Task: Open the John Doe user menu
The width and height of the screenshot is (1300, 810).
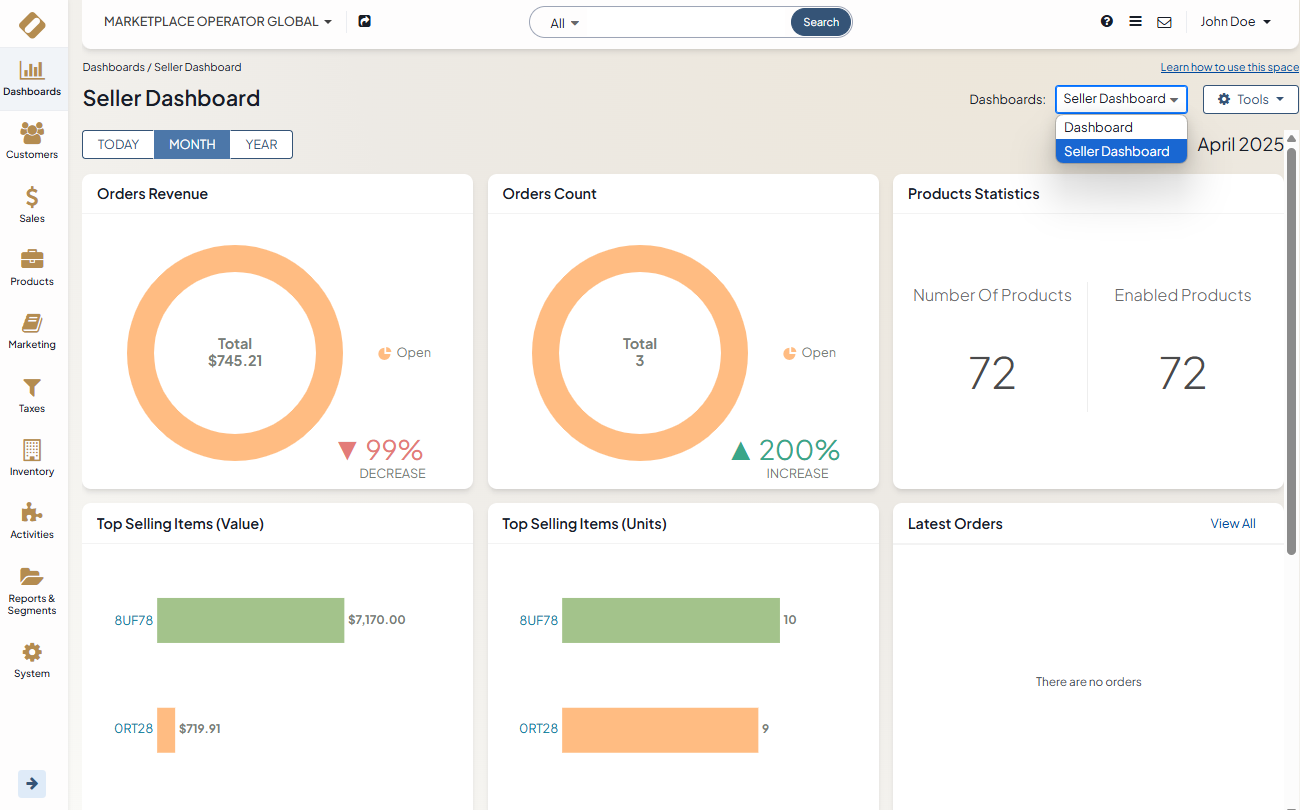Action: [1235, 21]
